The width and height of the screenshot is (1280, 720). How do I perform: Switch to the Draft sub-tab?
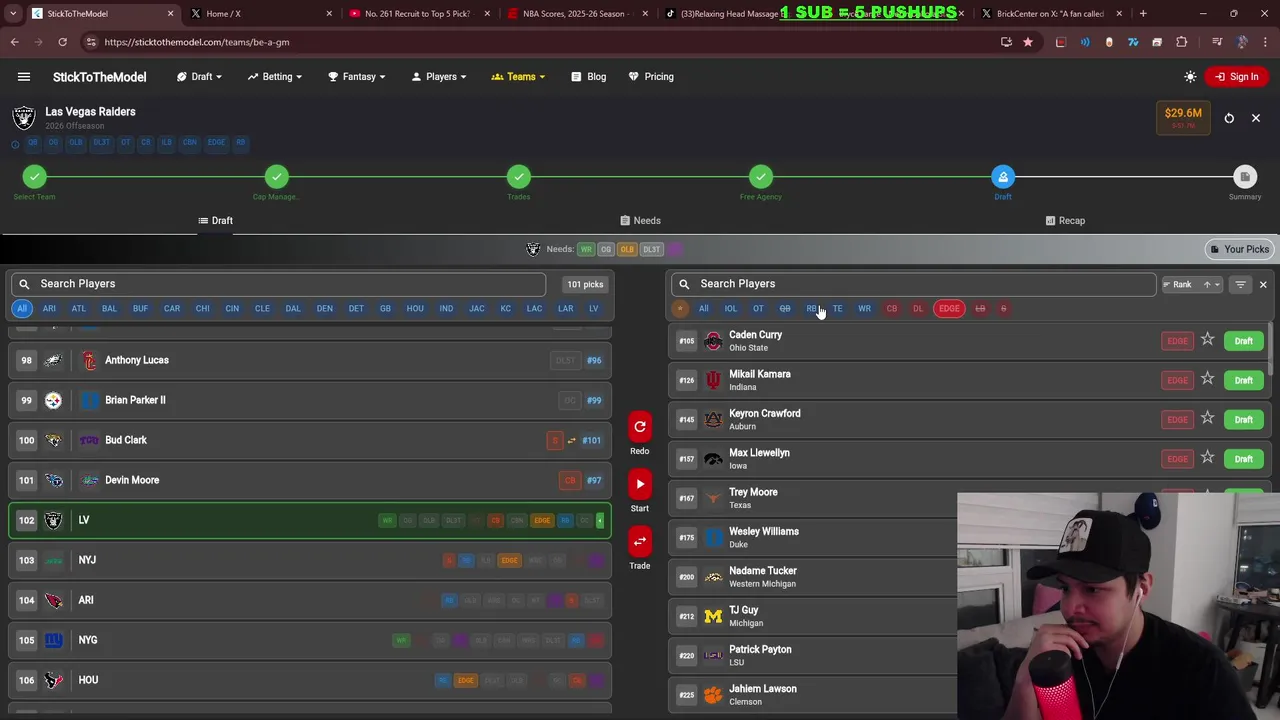[215, 221]
